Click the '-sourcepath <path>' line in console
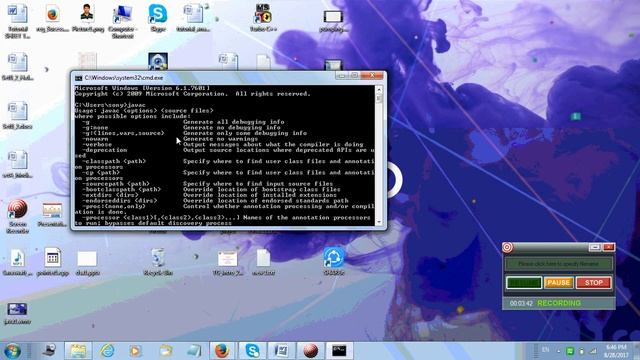The height and width of the screenshot is (360, 640). point(208,184)
